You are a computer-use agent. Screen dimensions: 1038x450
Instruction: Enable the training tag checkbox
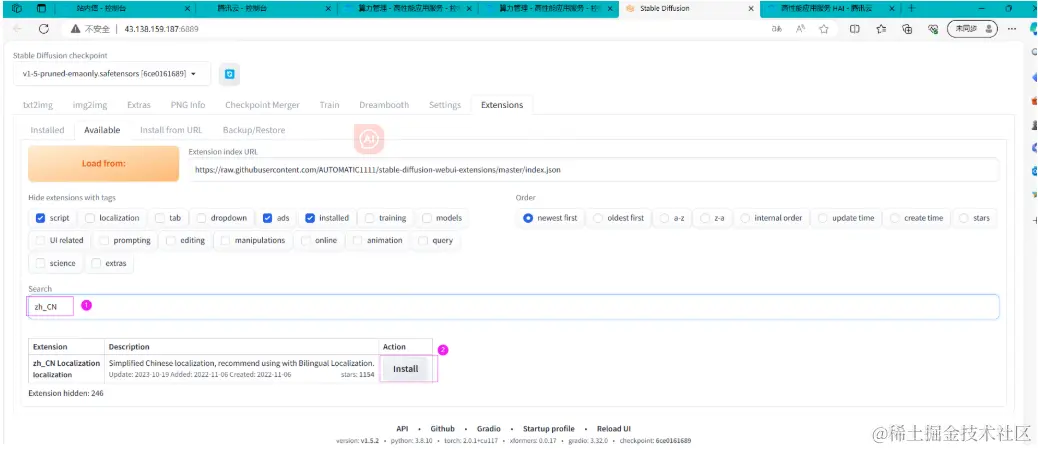click(369, 218)
